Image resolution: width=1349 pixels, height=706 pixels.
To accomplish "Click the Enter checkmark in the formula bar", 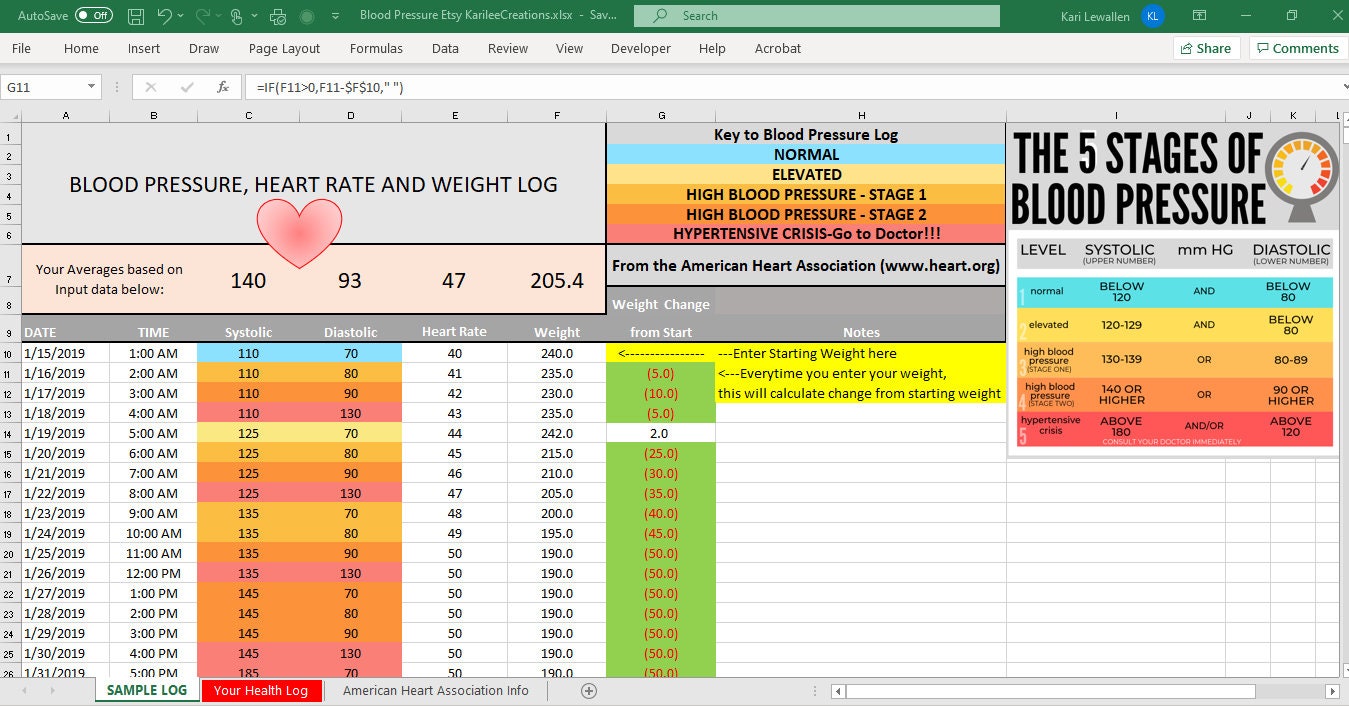I will point(189,87).
